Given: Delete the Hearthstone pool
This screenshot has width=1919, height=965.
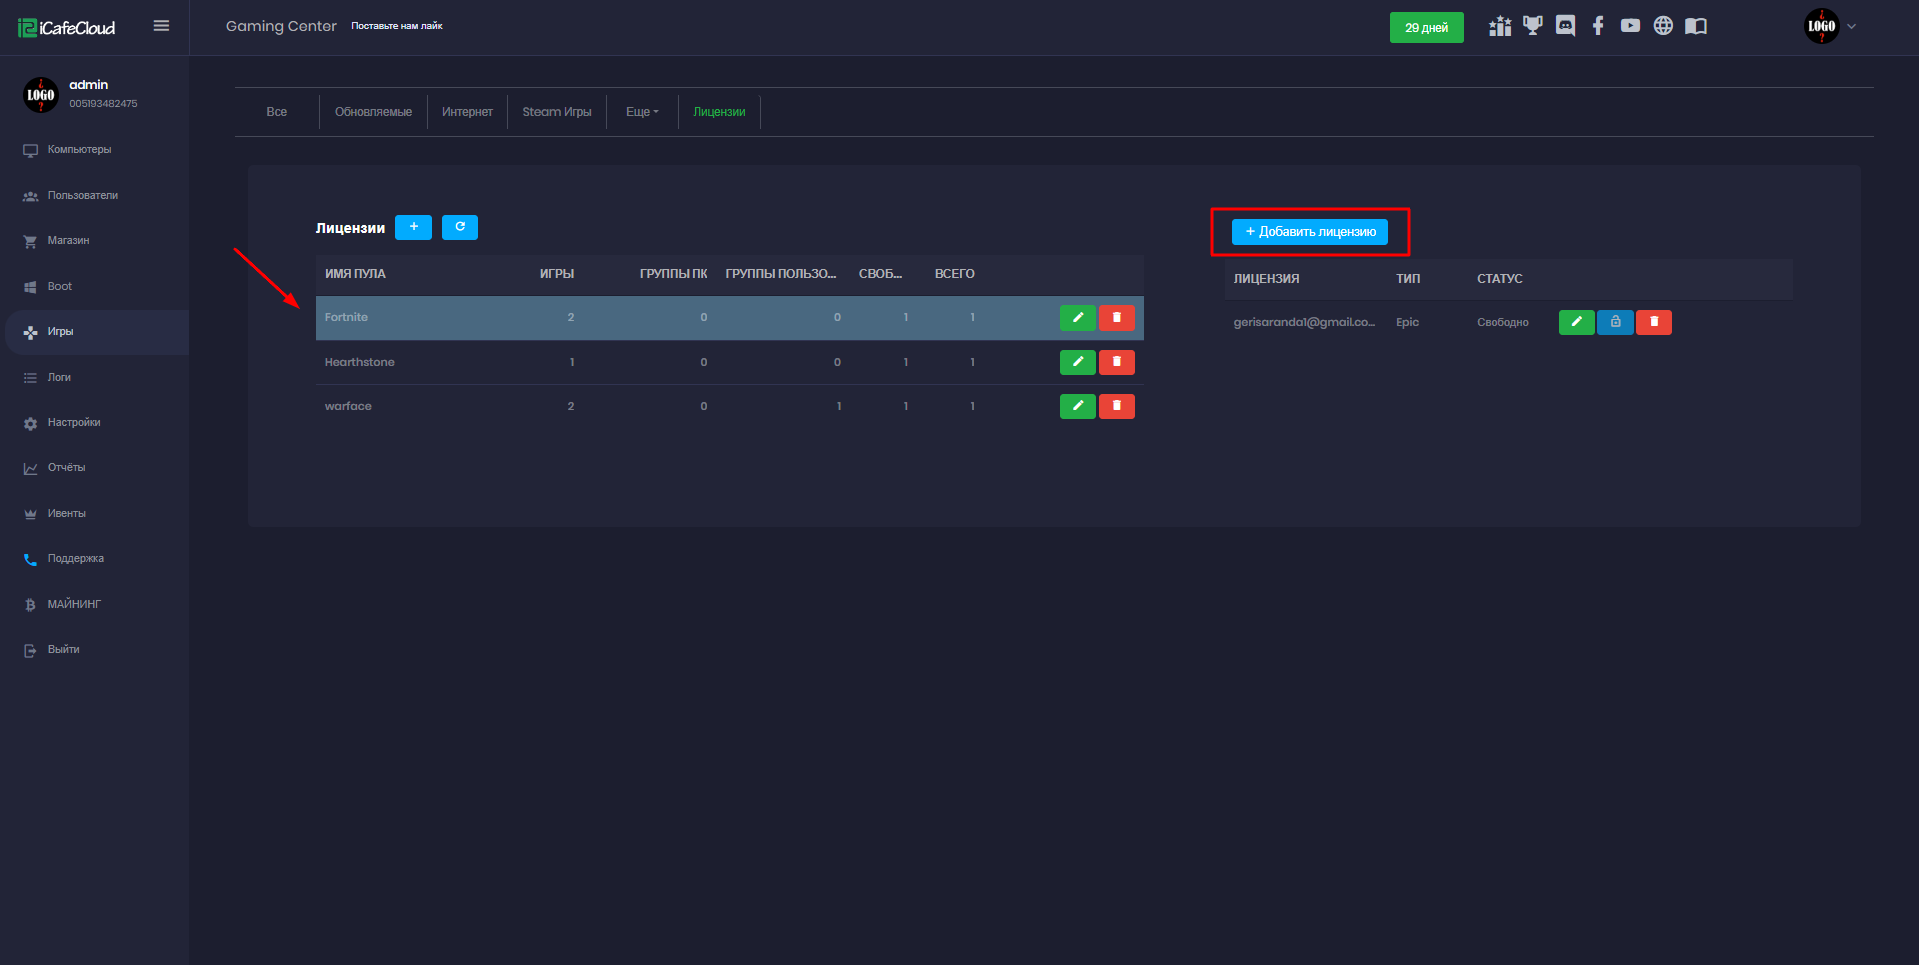Looking at the screenshot, I should [1117, 362].
